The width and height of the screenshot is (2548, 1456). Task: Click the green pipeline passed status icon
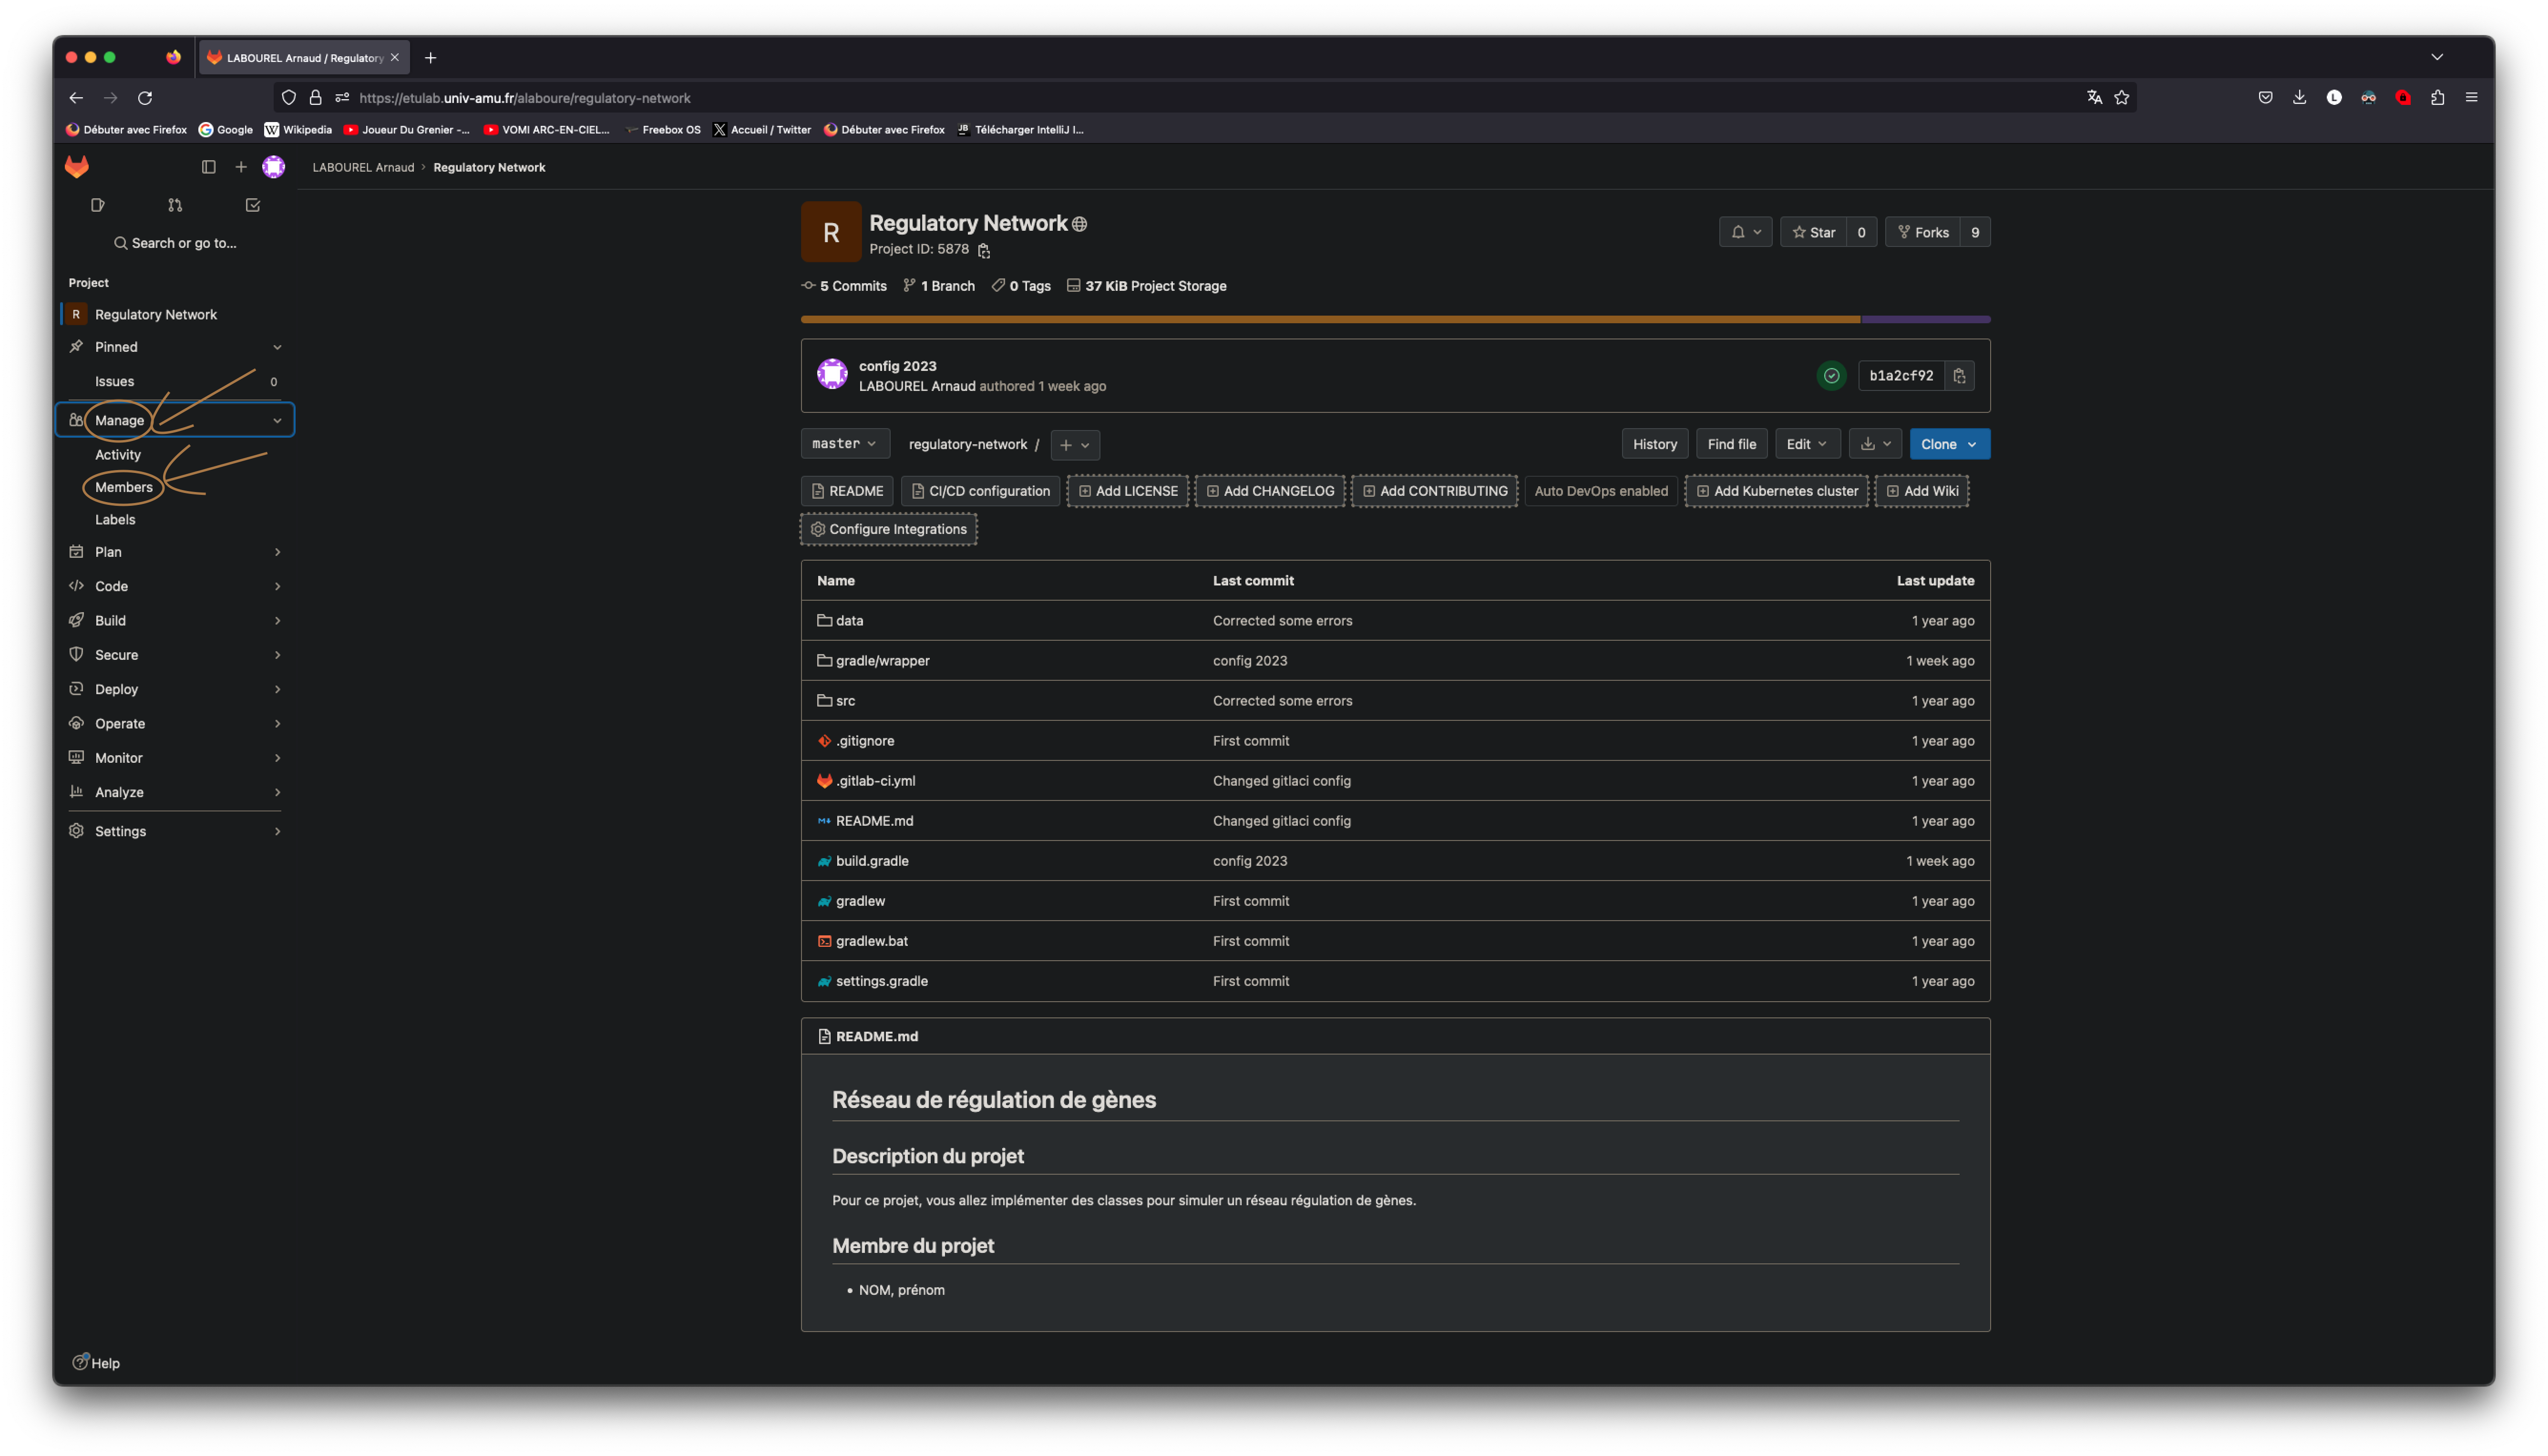point(1831,376)
